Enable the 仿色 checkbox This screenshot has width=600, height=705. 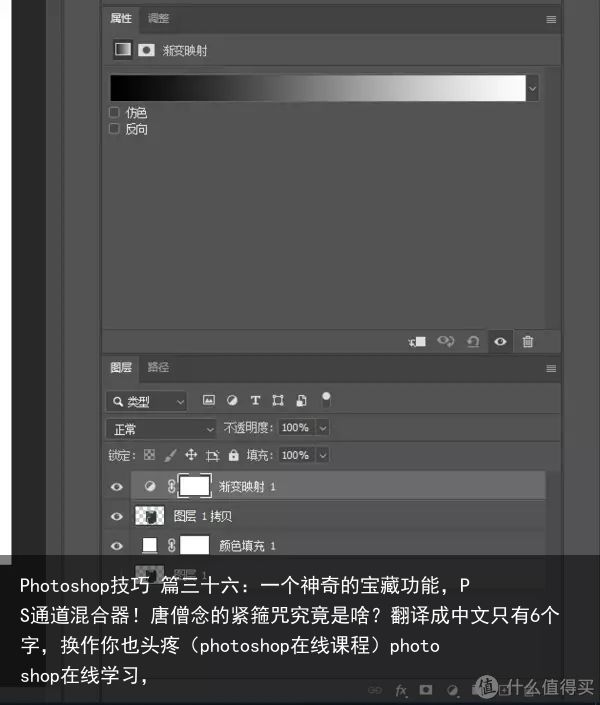click(114, 112)
